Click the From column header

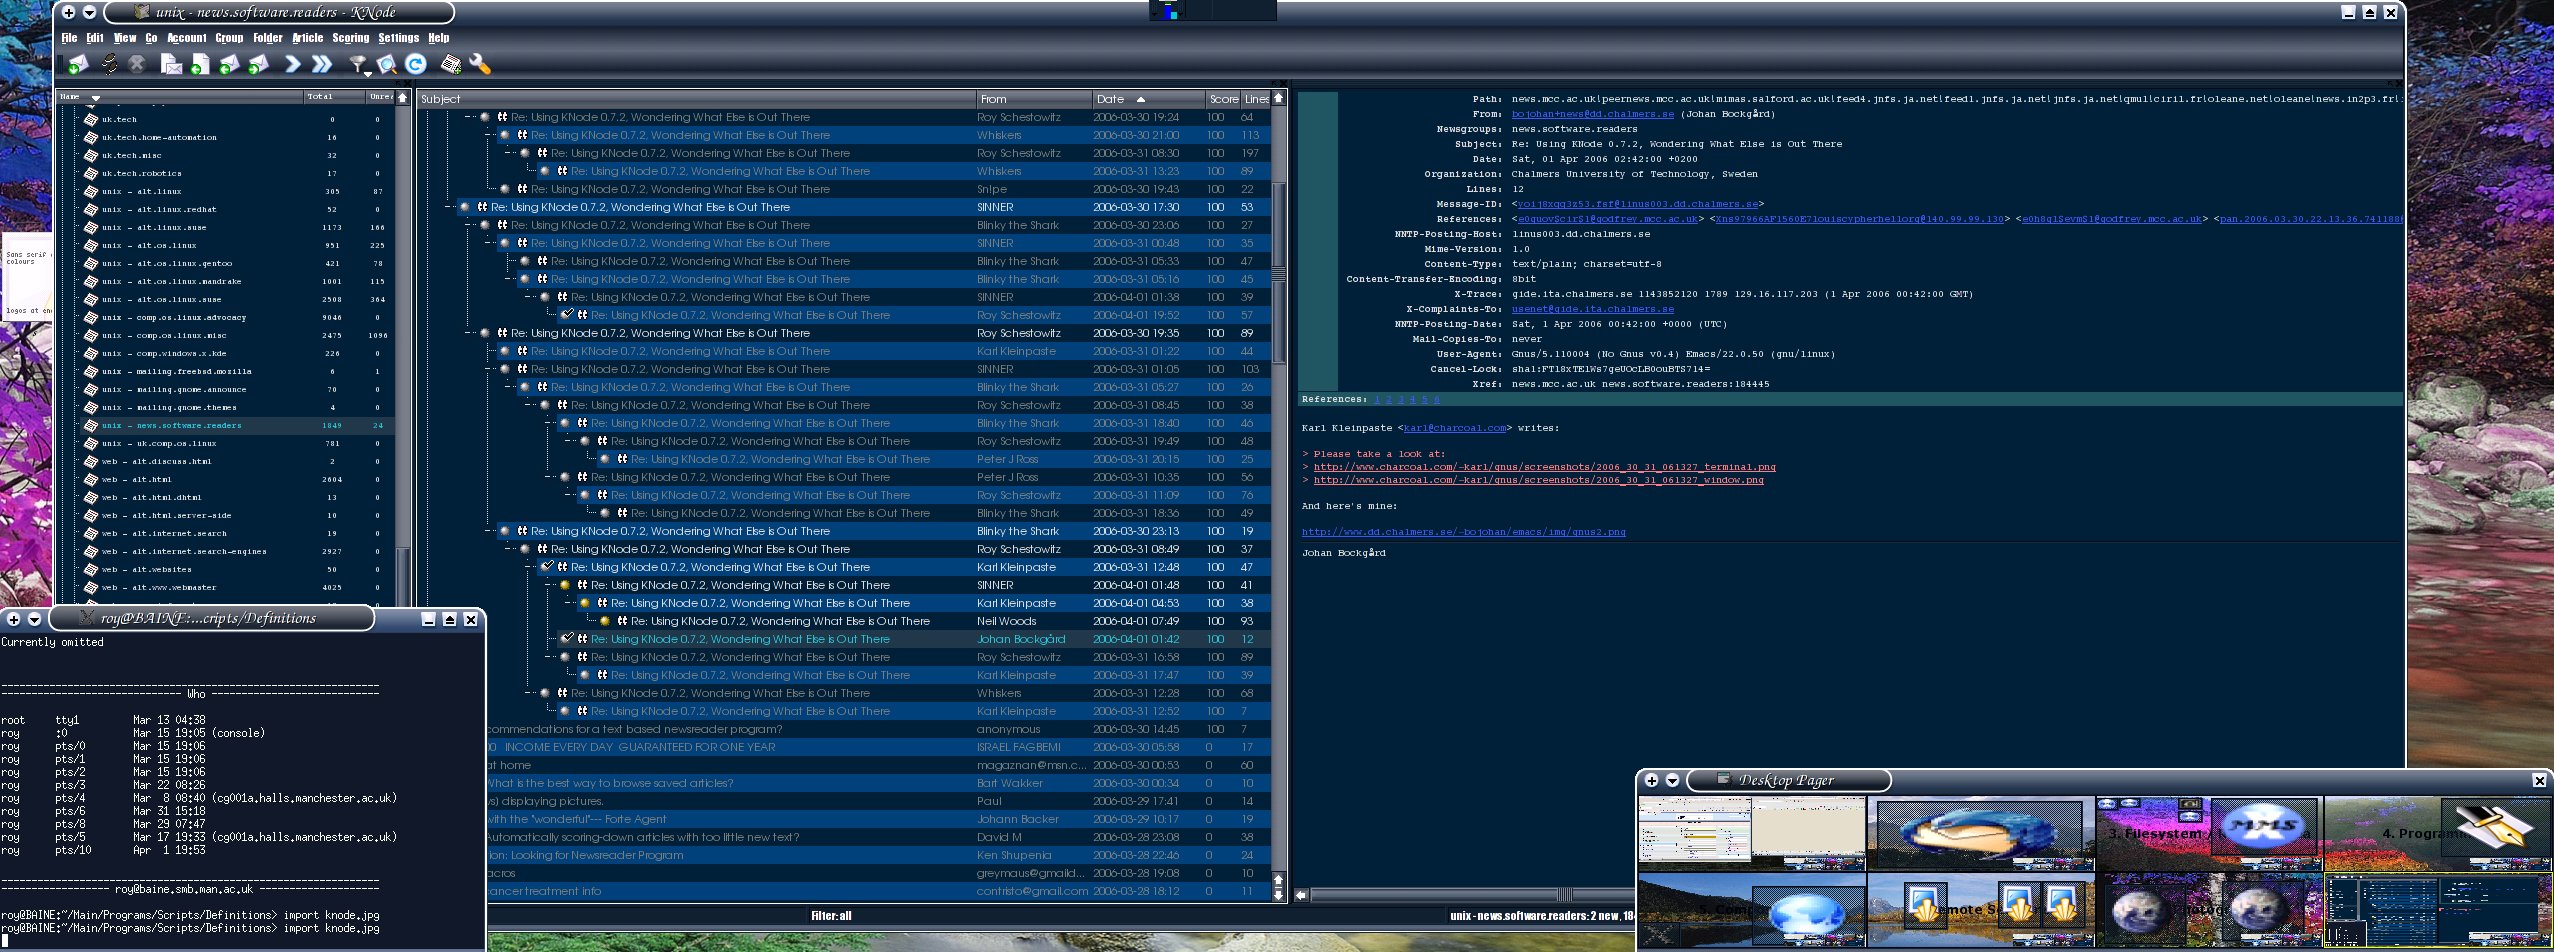(x=1034, y=99)
